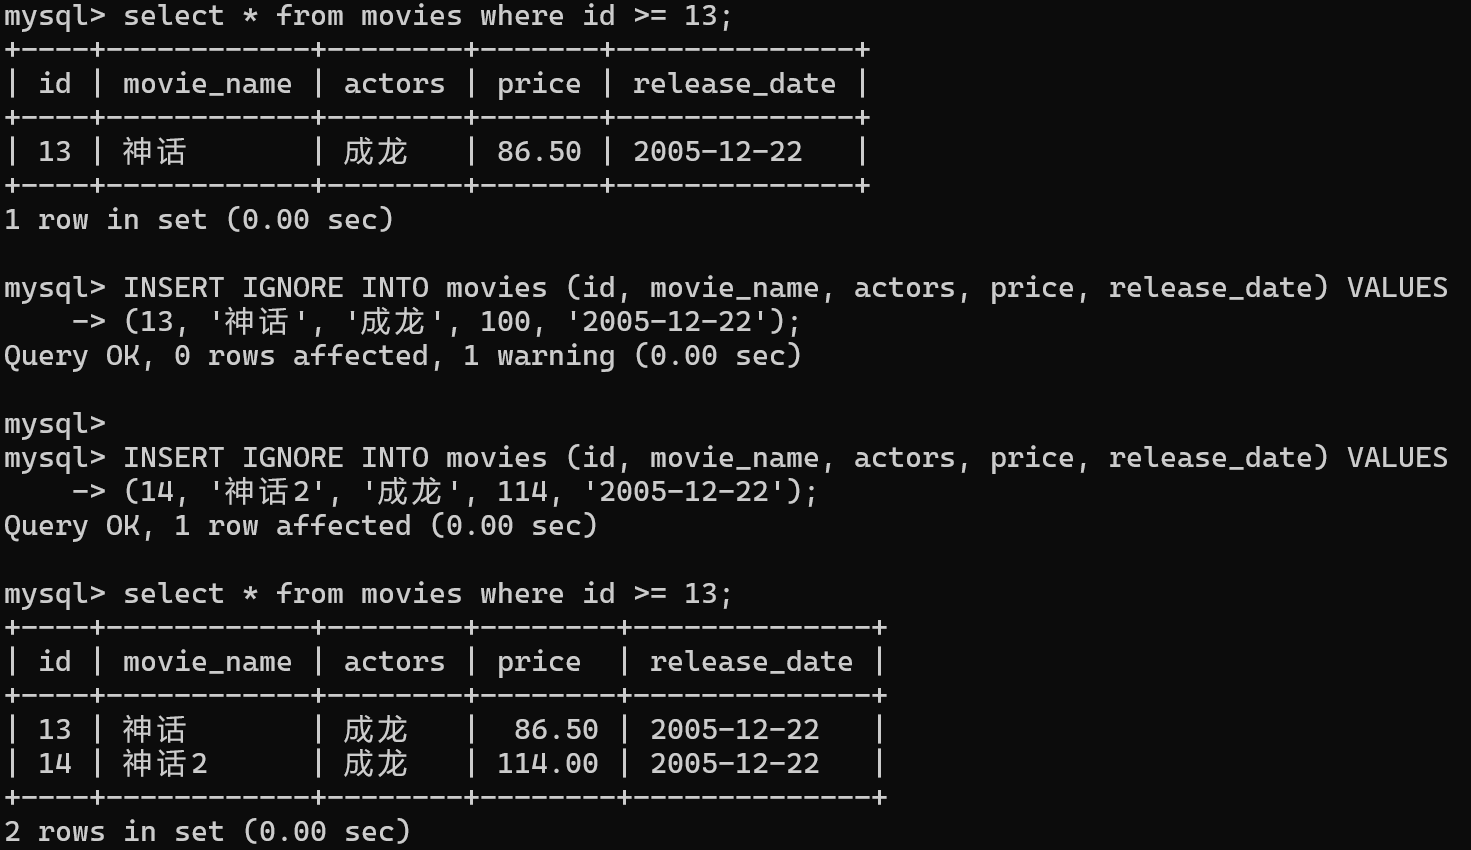The image size is (1471, 850).
Task: Click release date cell of the id 14 row
Action: coord(734,764)
